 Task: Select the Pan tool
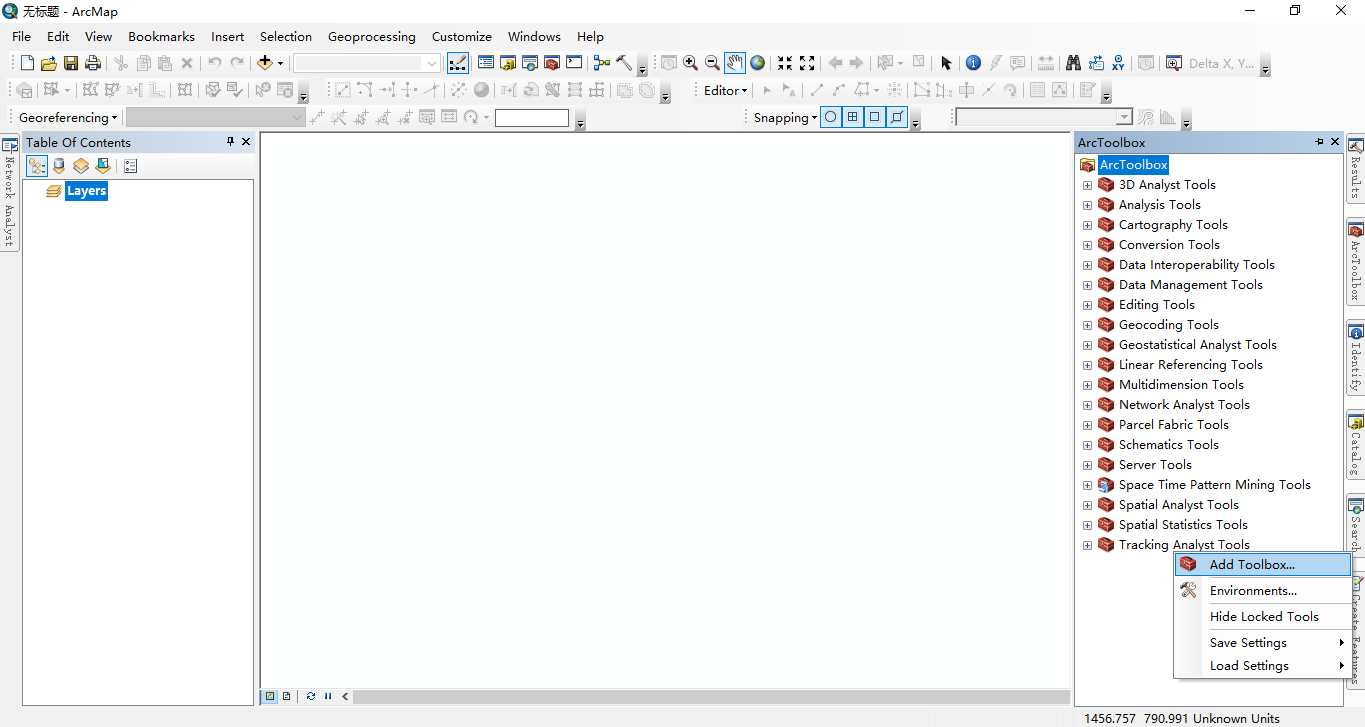(x=735, y=62)
